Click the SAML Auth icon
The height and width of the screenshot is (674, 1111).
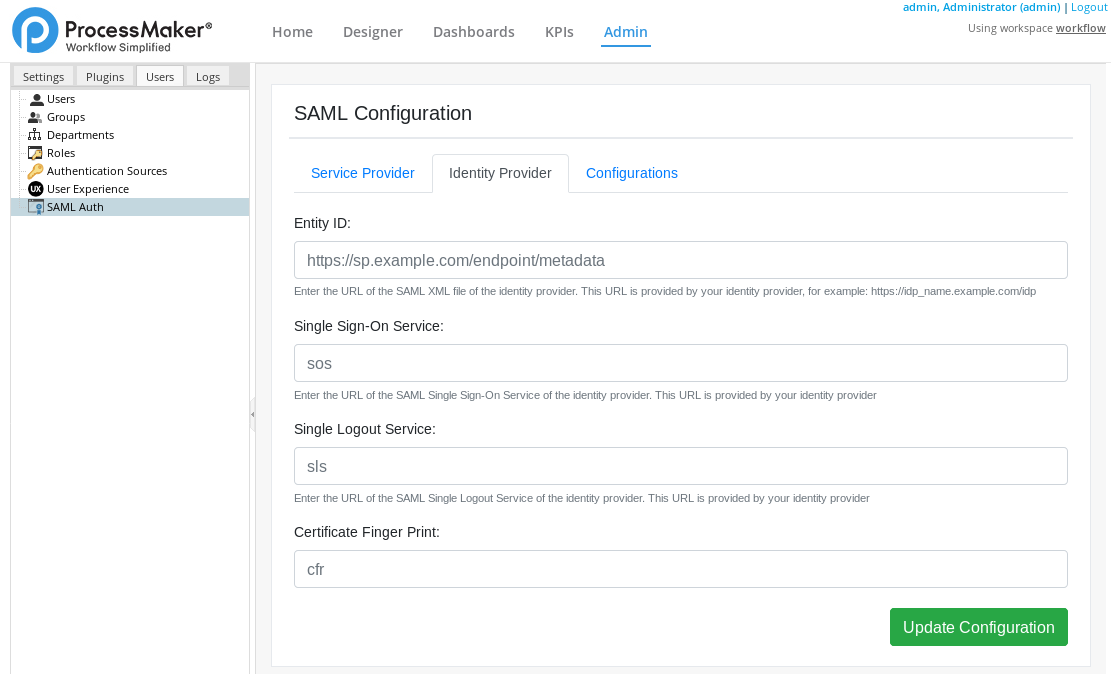coord(36,207)
